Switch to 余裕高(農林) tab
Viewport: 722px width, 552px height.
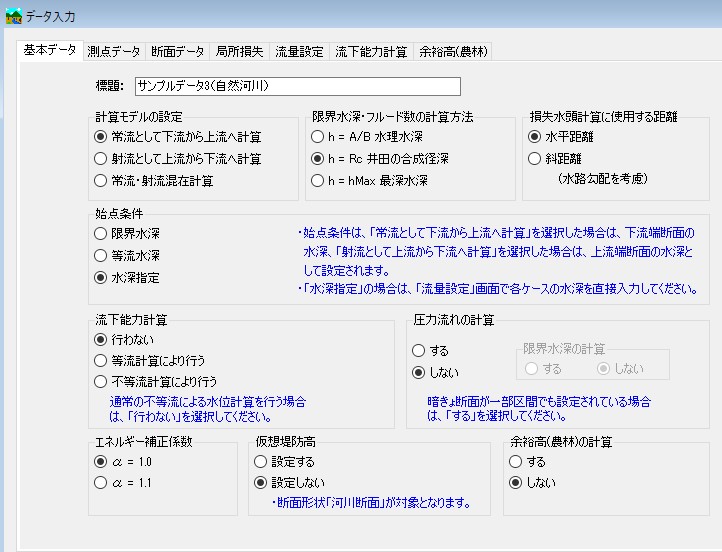(x=453, y=52)
